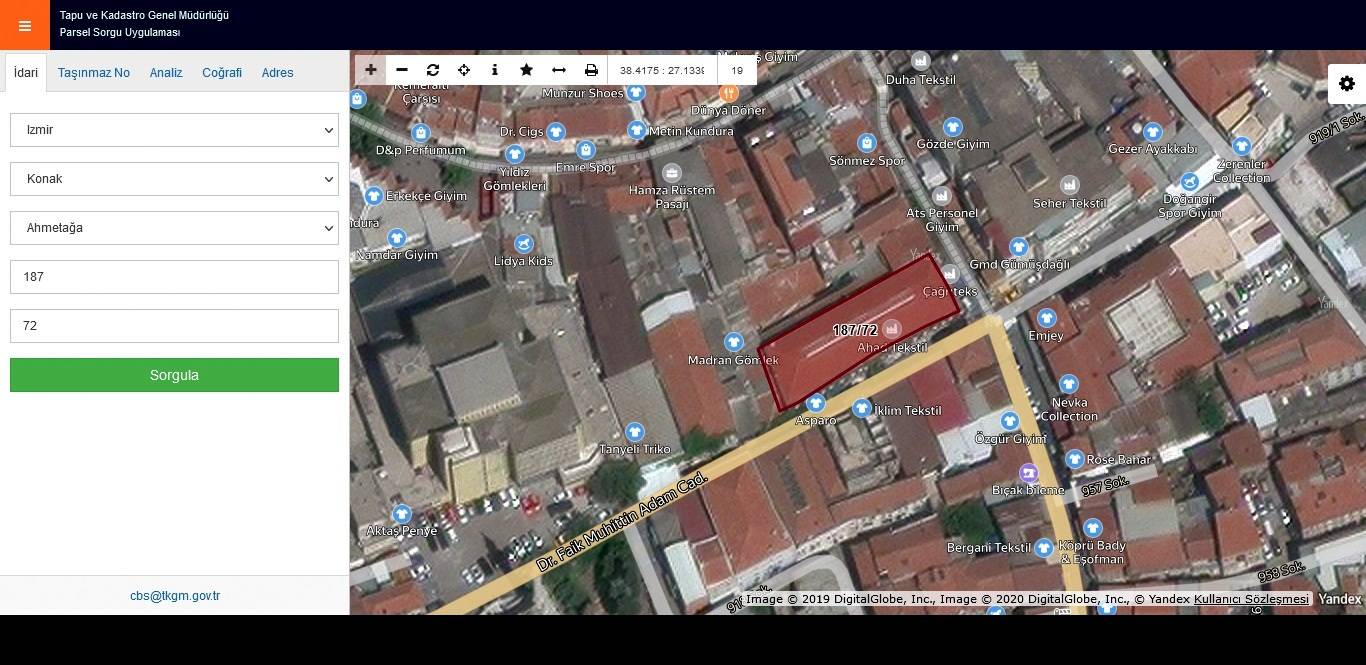Click the zoom in plus tool
The width and height of the screenshot is (1366, 665).
pyautogui.click(x=371, y=70)
